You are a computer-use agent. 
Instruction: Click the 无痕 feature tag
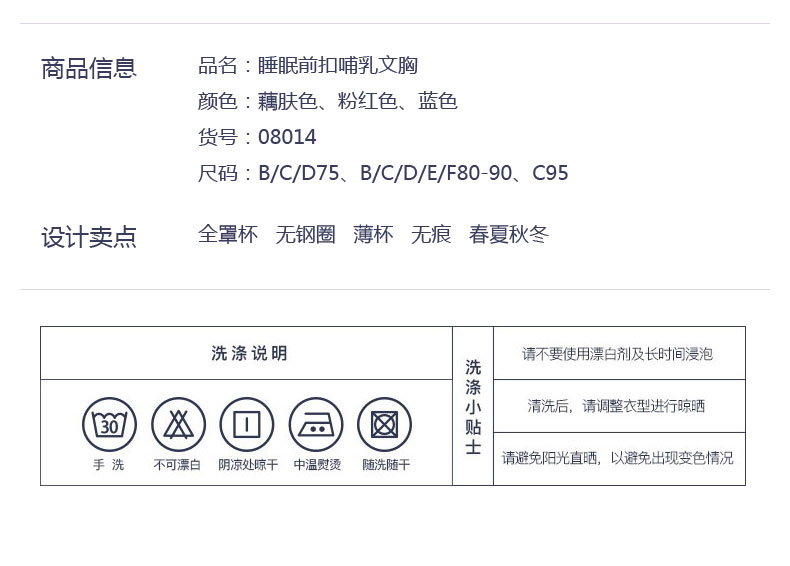pyautogui.click(x=431, y=234)
